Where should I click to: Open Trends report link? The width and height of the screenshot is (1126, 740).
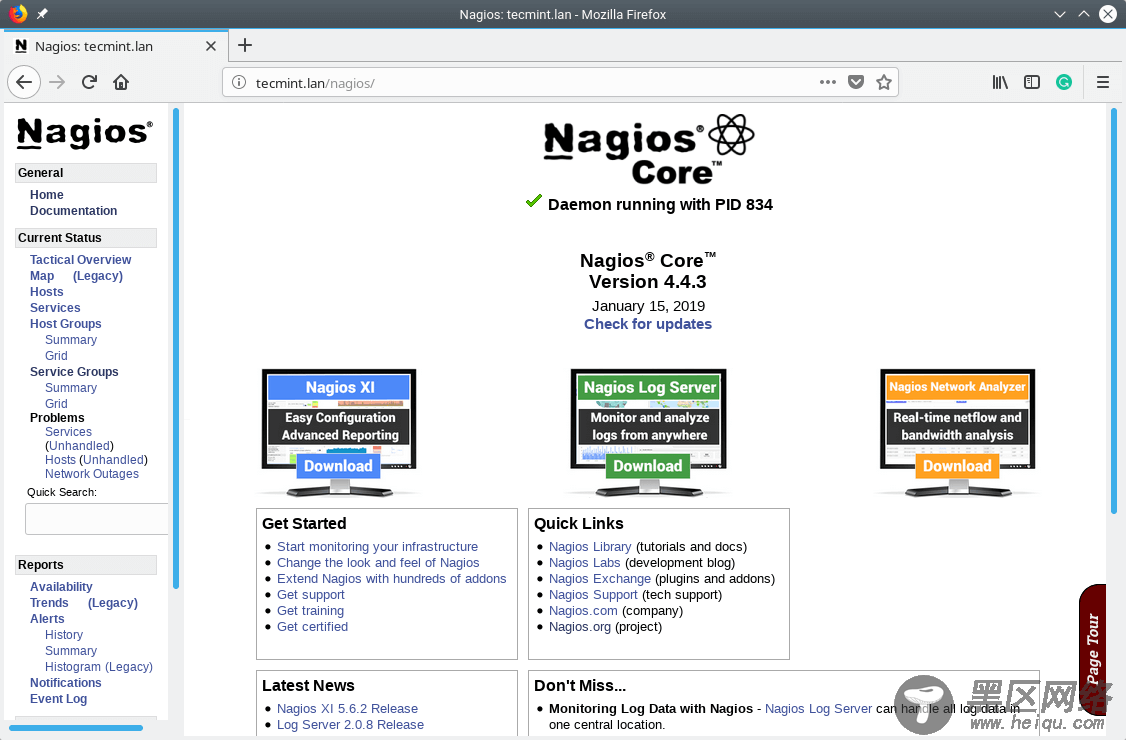click(x=49, y=603)
